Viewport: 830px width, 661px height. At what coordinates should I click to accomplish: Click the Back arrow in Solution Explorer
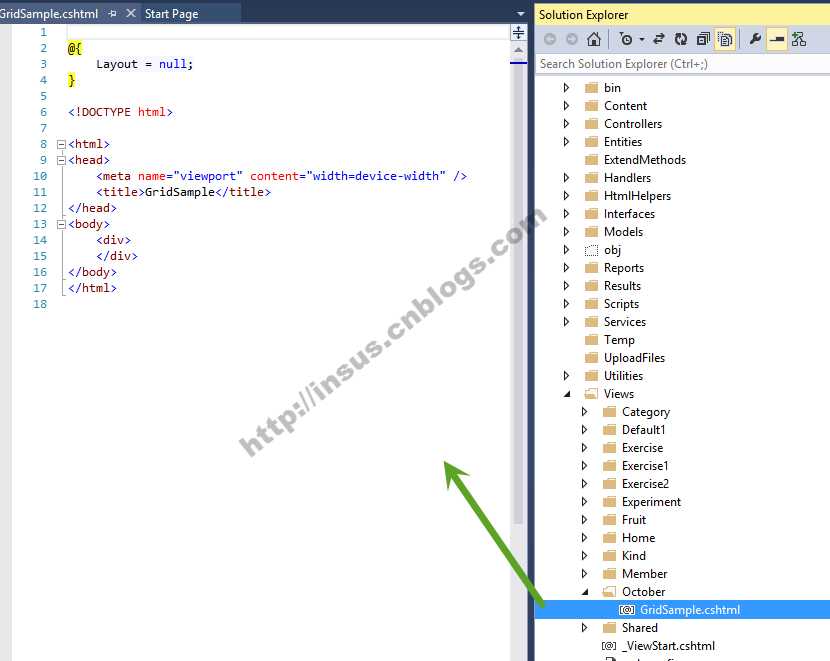[550, 39]
